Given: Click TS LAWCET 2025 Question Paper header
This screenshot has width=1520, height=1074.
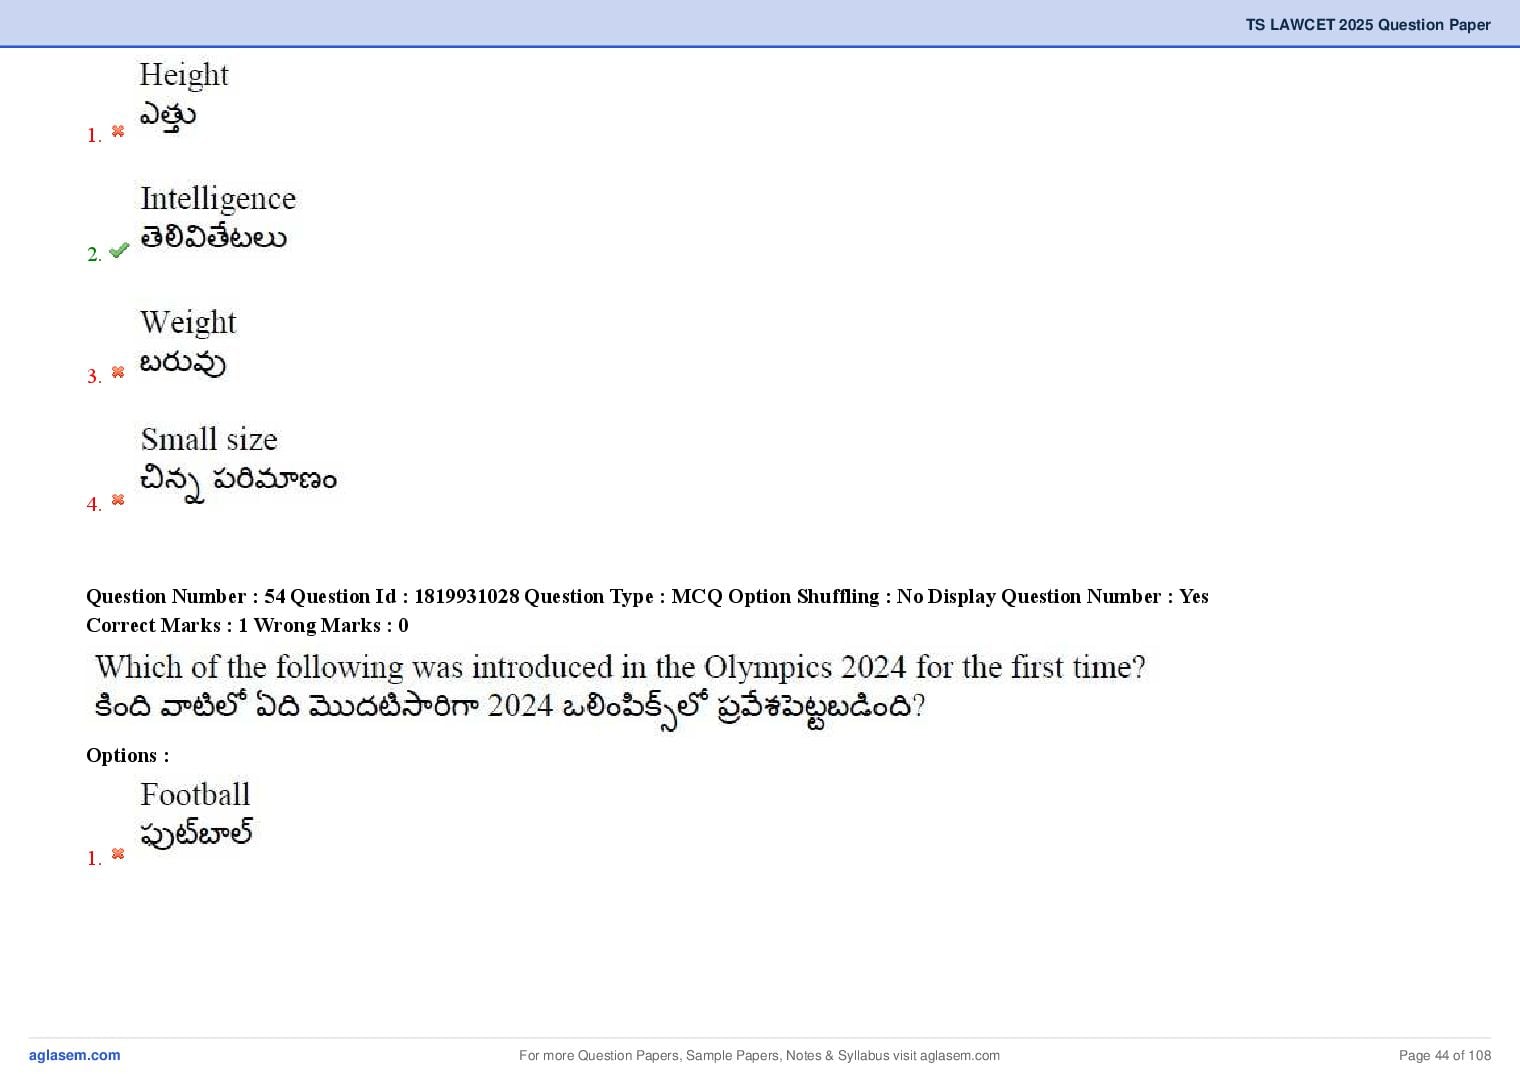Looking at the screenshot, I should (x=1368, y=25).
